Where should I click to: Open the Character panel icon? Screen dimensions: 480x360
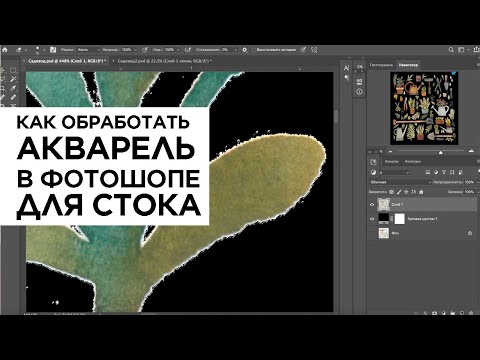pos(346,68)
